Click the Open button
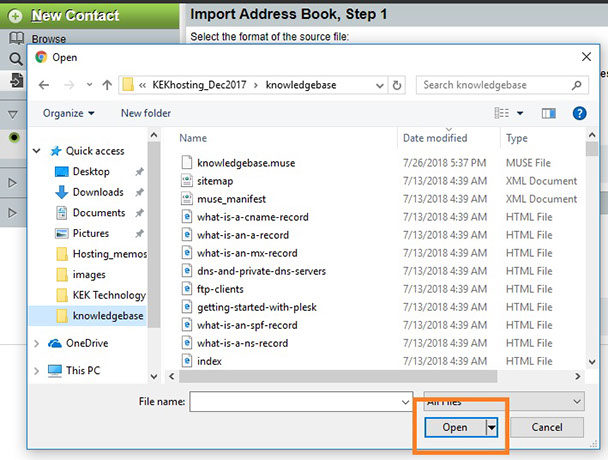This screenshot has width=608, height=460. [454, 427]
